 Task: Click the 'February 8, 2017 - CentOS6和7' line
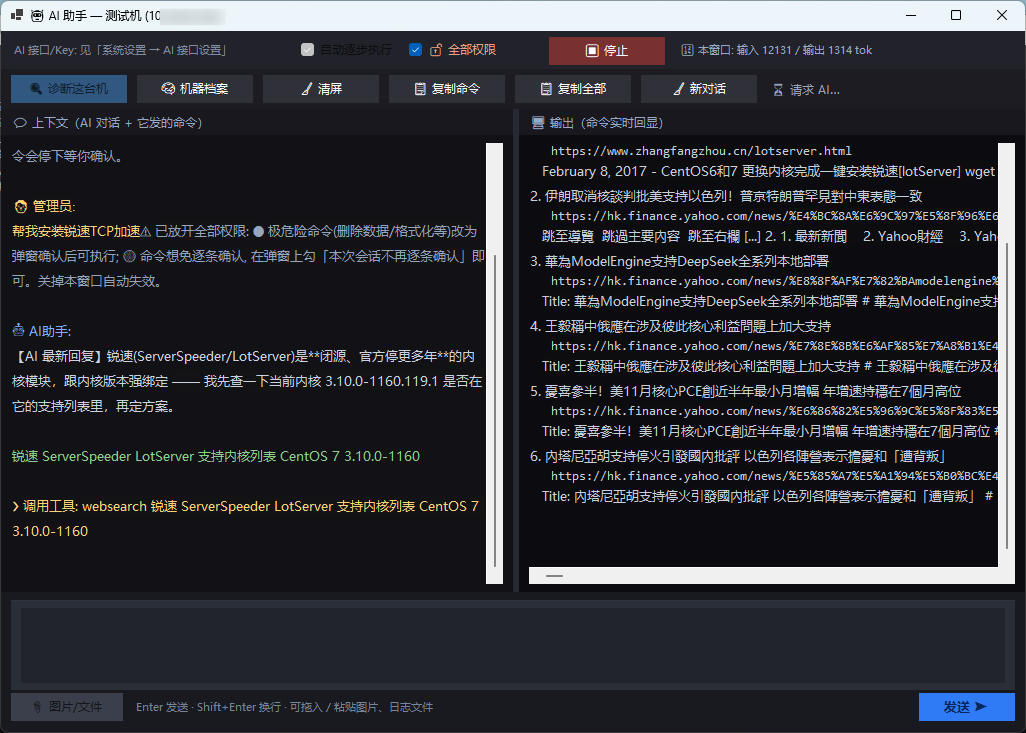click(x=768, y=171)
